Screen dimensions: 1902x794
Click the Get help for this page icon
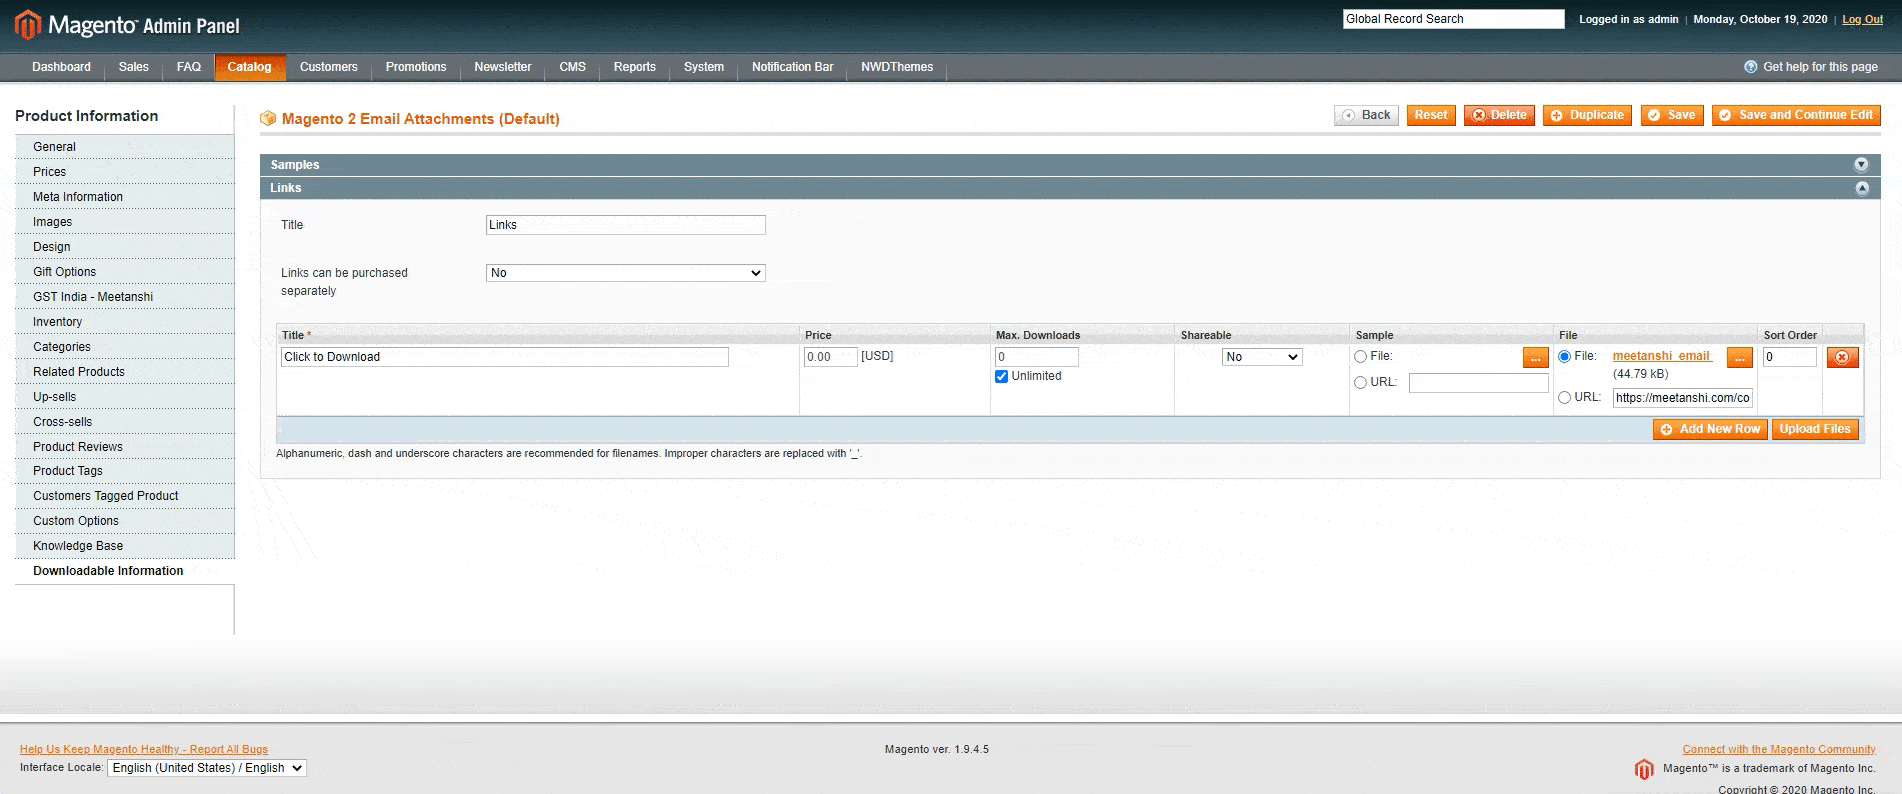pyautogui.click(x=1750, y=67)
